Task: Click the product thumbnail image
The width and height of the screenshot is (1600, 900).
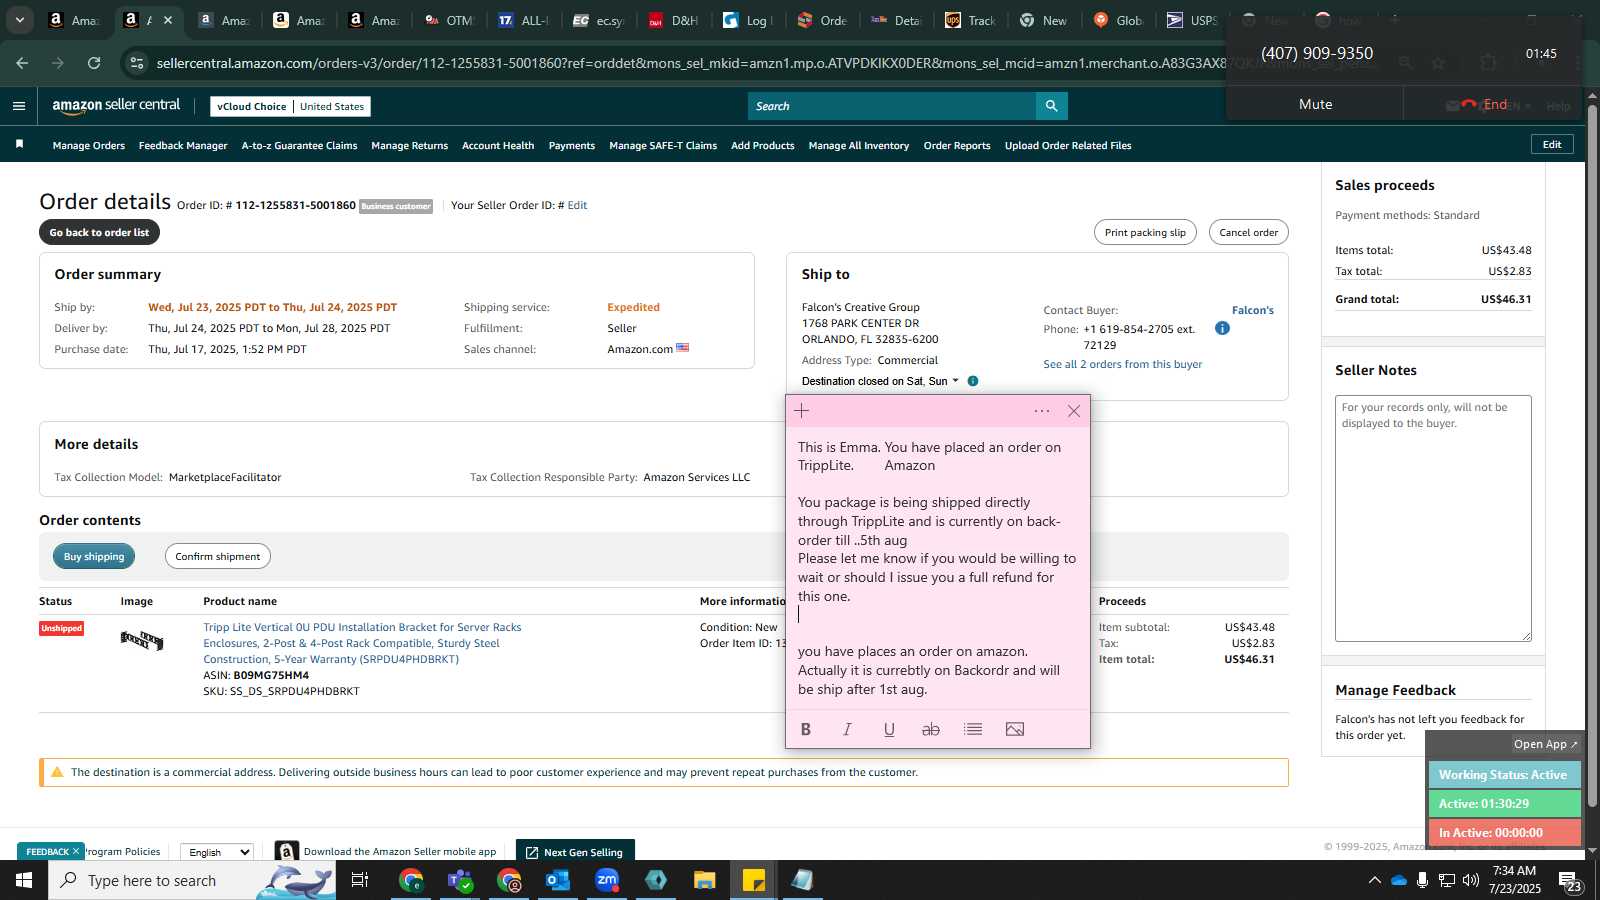Action: pyautogui.click(x=142, y=640)
